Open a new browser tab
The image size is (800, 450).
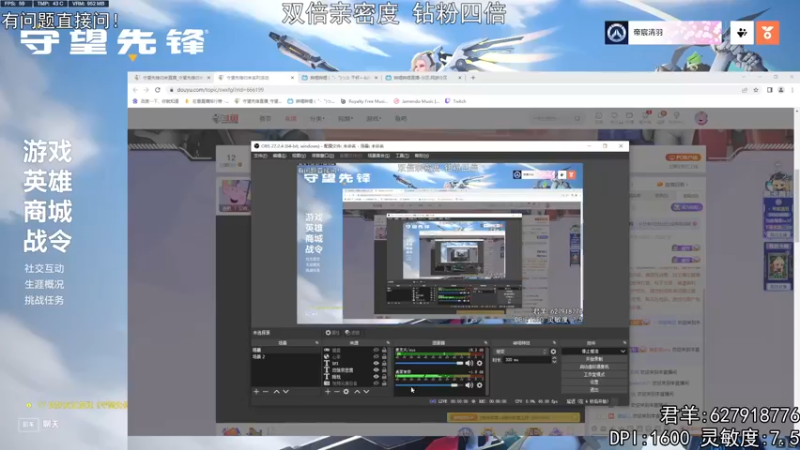473,78
